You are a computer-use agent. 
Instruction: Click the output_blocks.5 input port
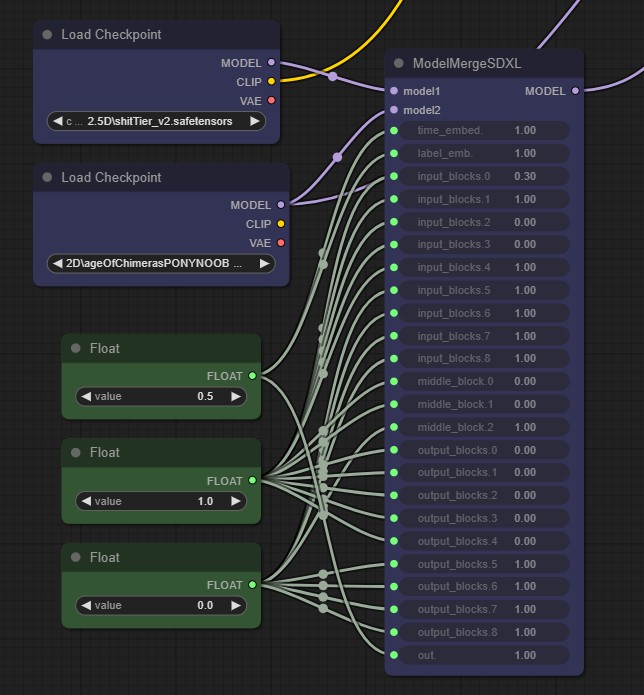394,564
